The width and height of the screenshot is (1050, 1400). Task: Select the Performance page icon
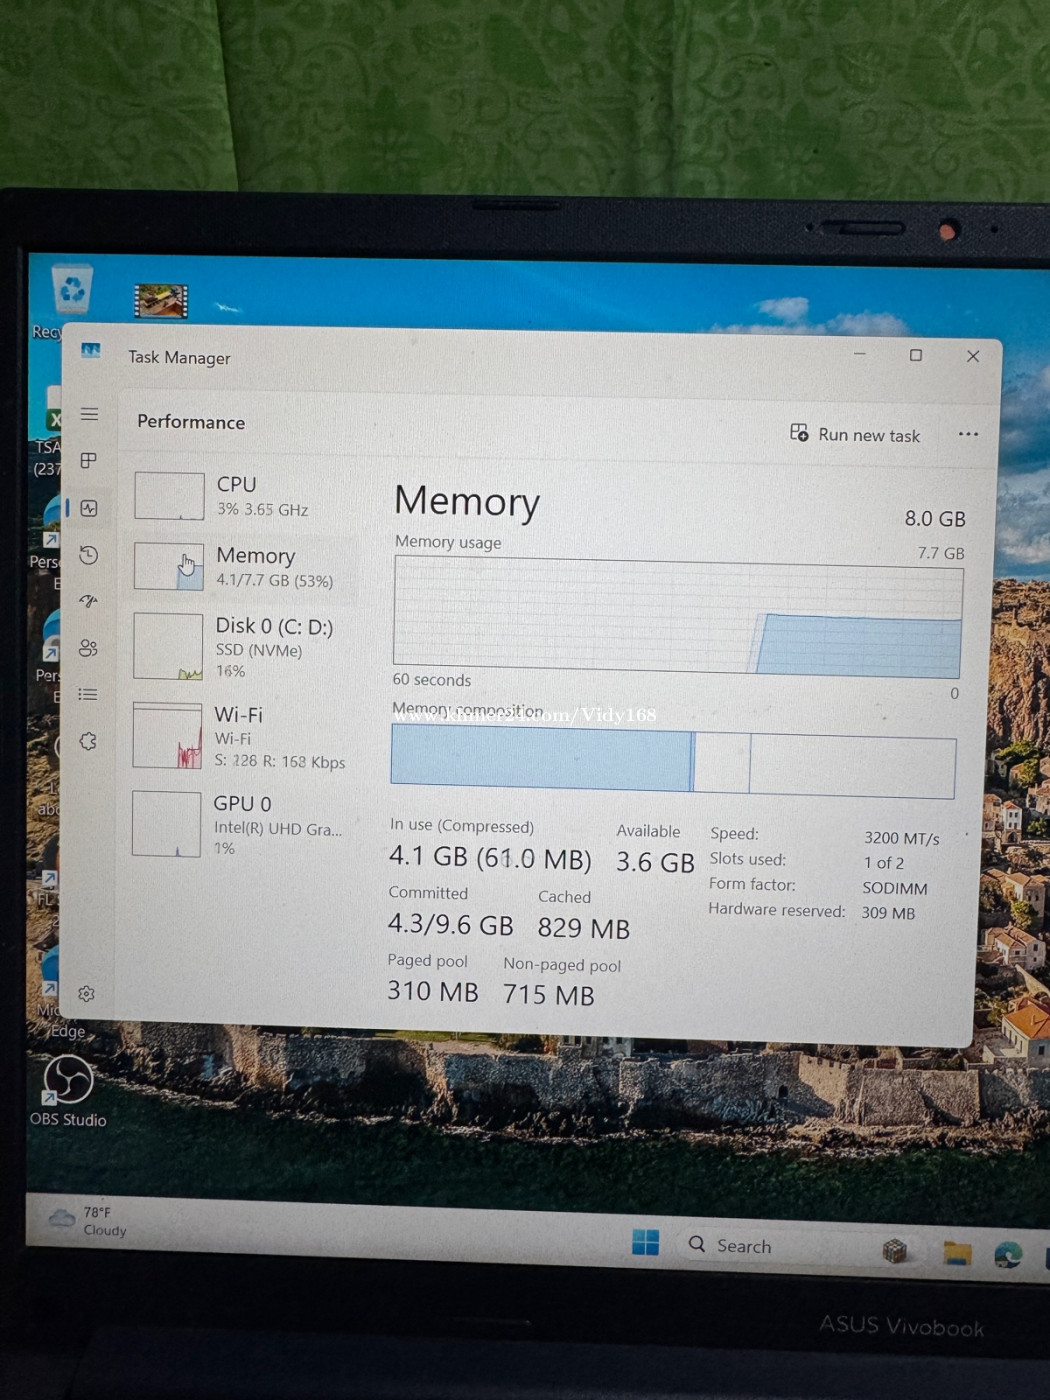(x=89, y=508)
